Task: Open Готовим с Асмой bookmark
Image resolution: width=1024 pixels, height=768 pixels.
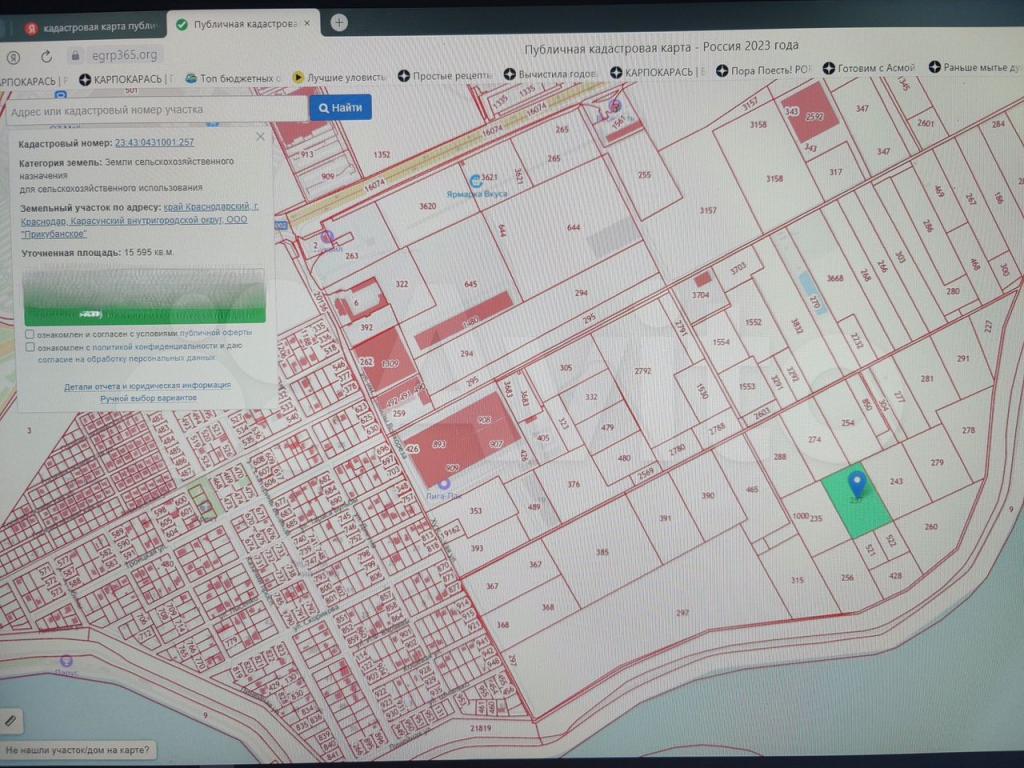Action: pyautogui.click(x=870, y=68)
